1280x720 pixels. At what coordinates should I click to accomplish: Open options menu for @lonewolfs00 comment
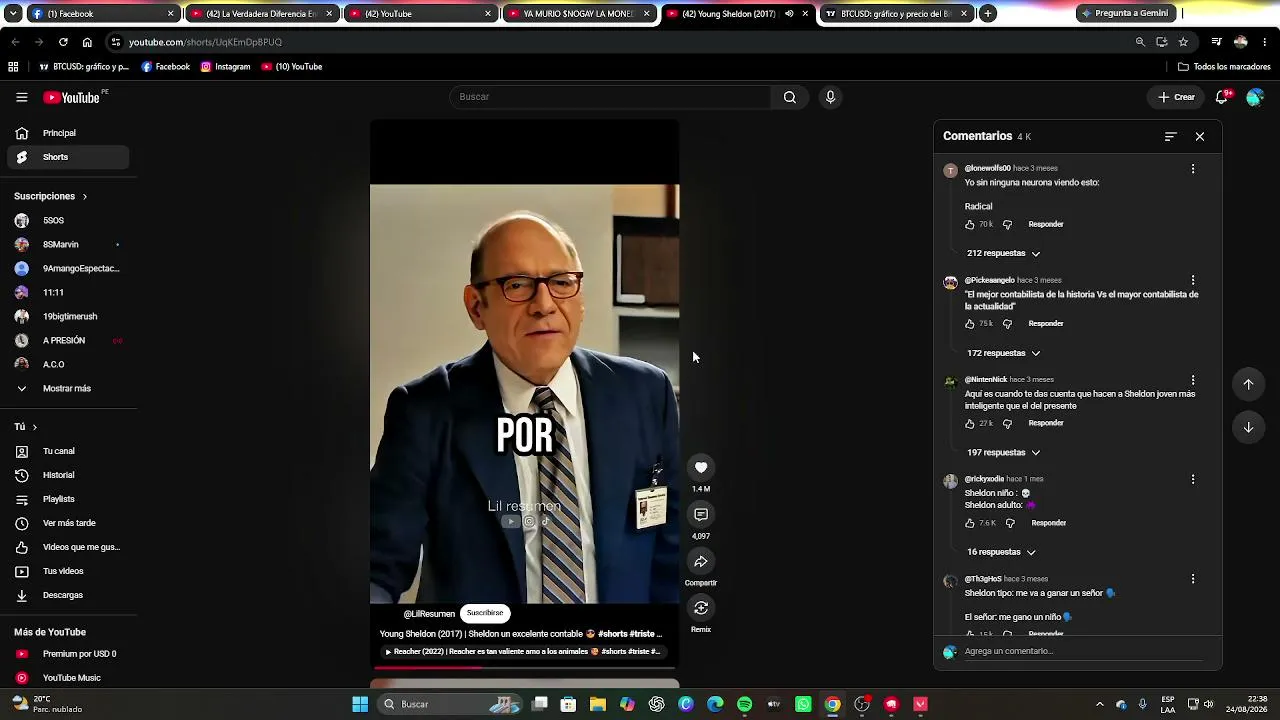point(1193,169)
